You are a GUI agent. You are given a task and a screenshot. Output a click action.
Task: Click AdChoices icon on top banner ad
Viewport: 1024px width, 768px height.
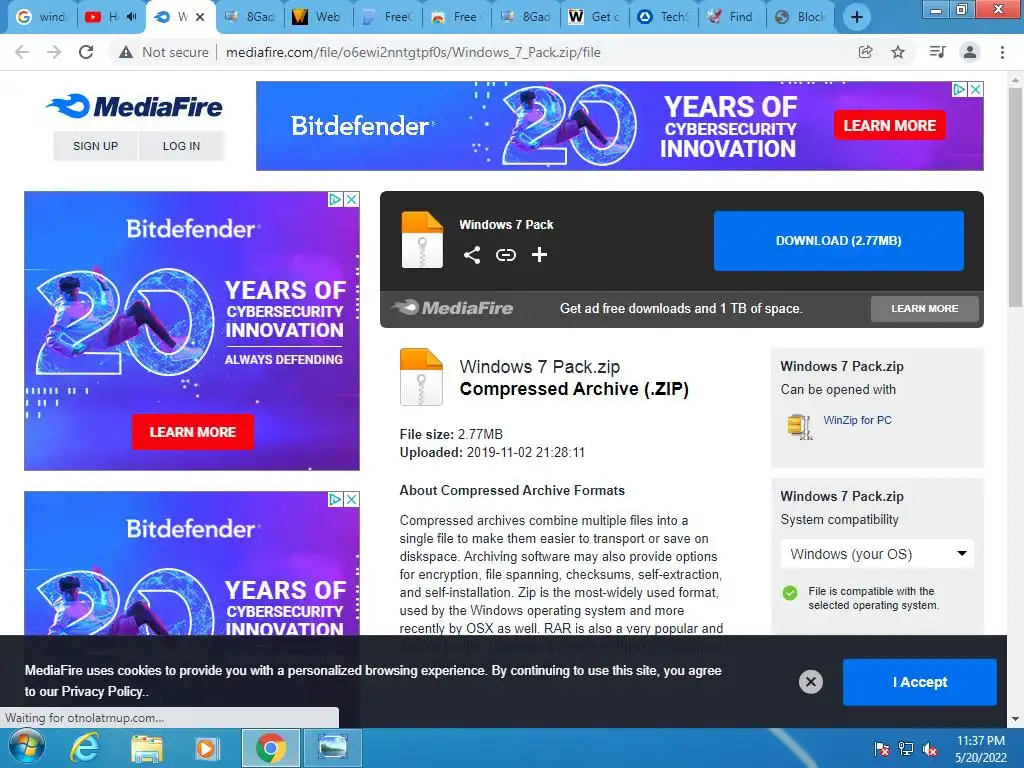(959, 89)
